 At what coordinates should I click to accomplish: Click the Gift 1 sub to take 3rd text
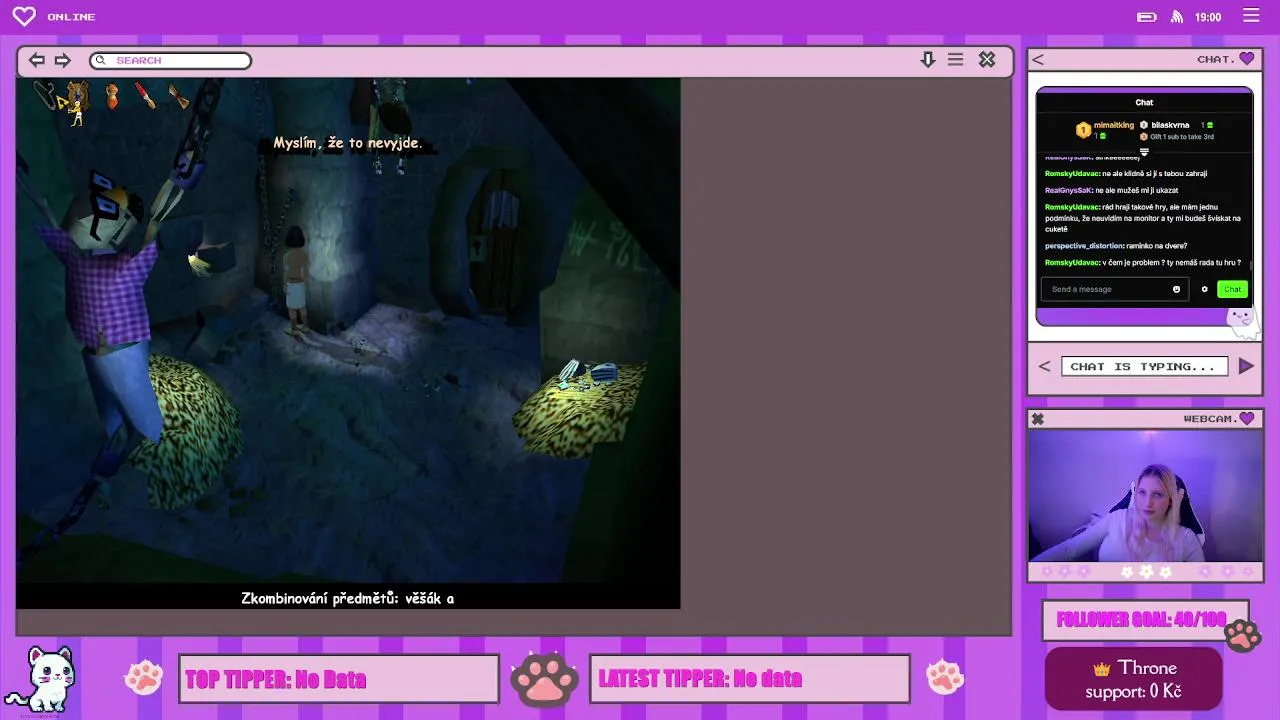tap(1182, 136)
